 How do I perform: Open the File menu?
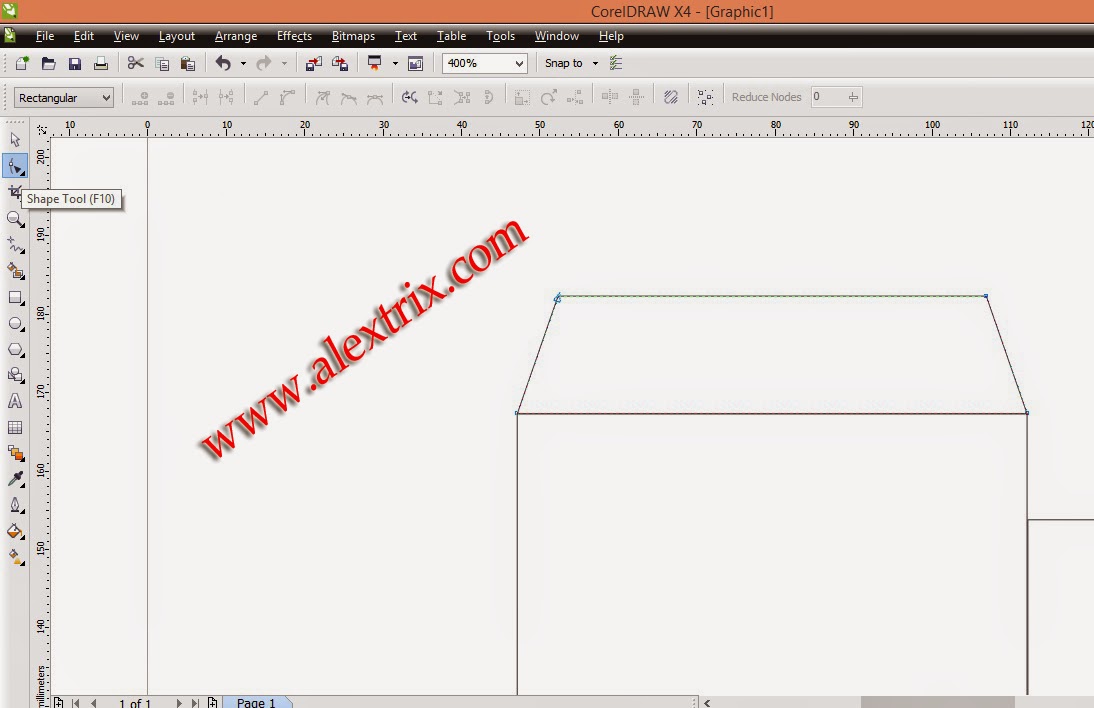pos(45,36)
